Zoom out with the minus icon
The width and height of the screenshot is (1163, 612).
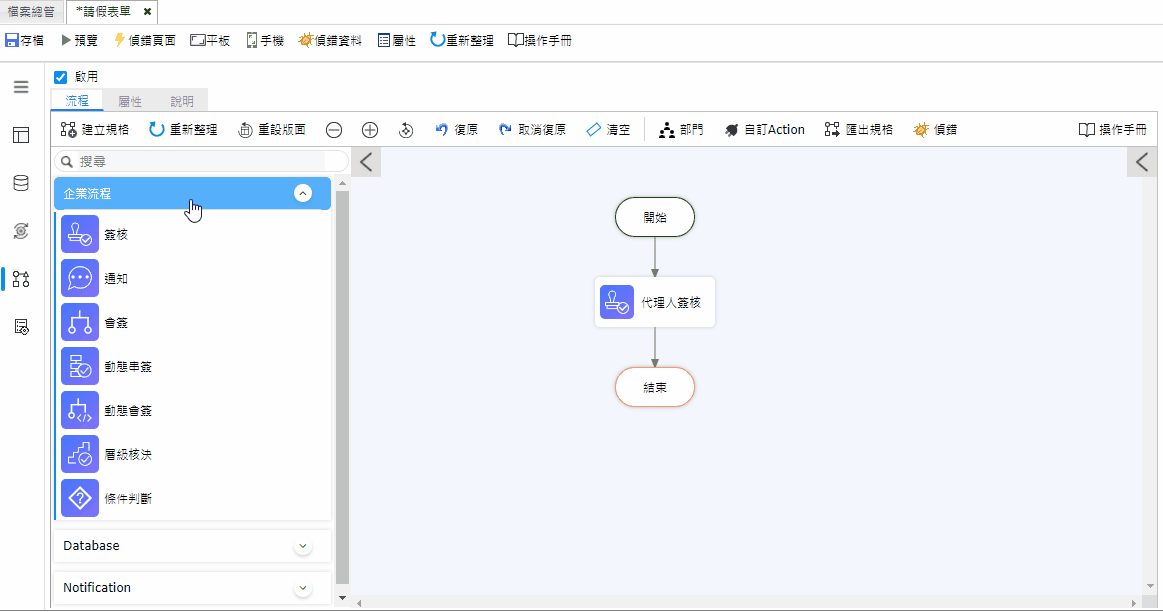click(334, 130)
